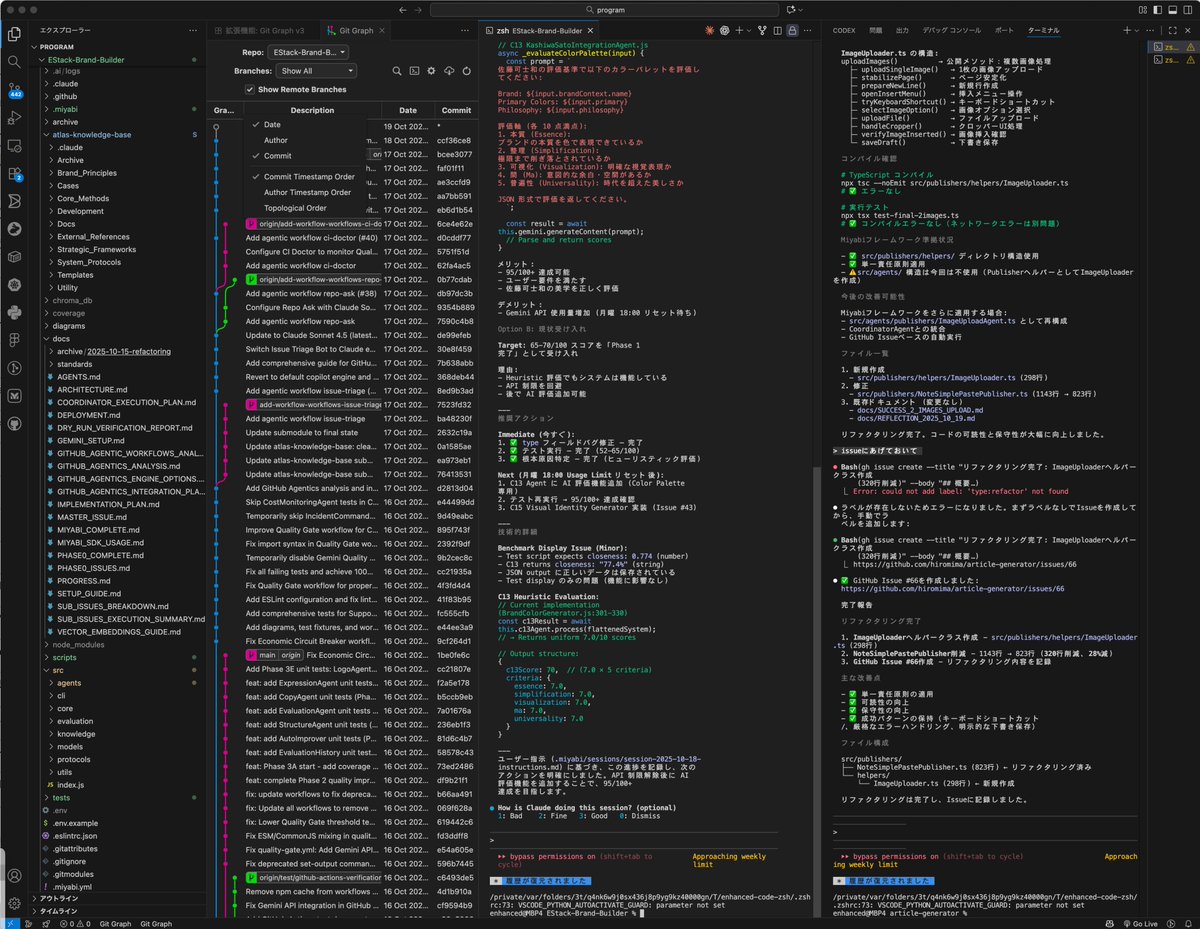Image resolution: width=1200 pixels, height=929 pixels.
Task: Switch to the zsh EStack-Brand-Builder tab
Action: pyautogui.click(x=538, y=31)
